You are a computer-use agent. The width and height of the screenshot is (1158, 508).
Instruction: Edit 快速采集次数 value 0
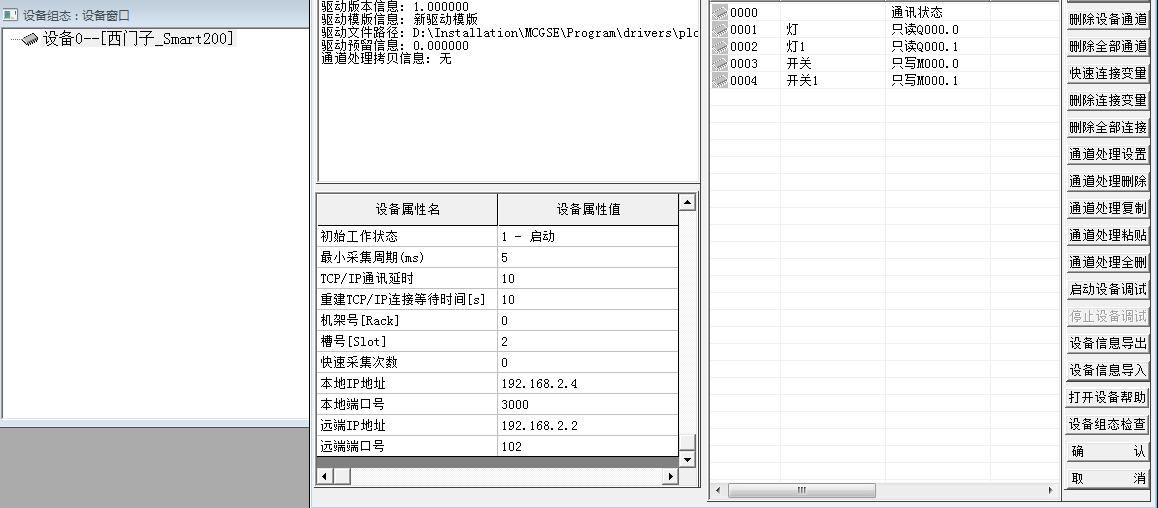pyautogui.click(x=588, y=363)
